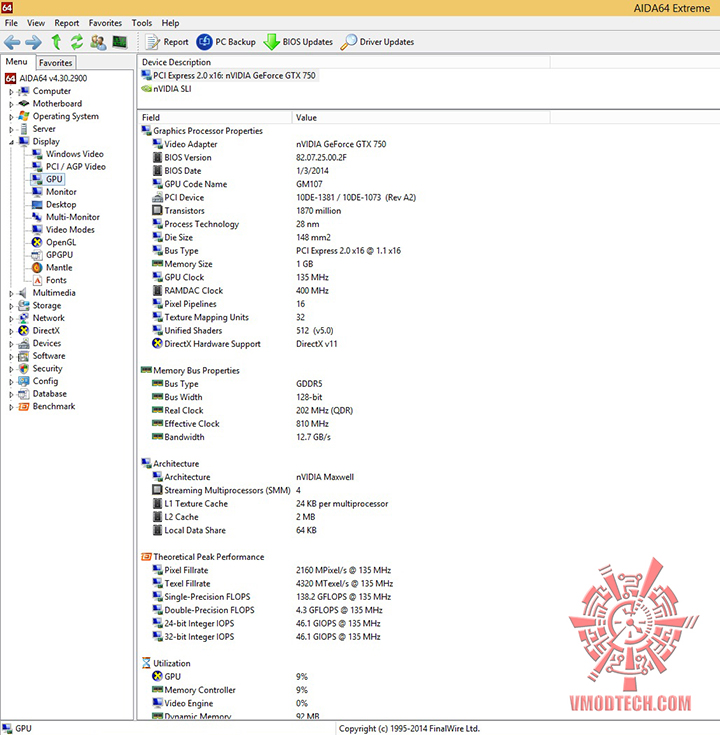The width and height of the screenshot is (720, 735).
Task: Click the Config tree item
Action: point(38,381)
